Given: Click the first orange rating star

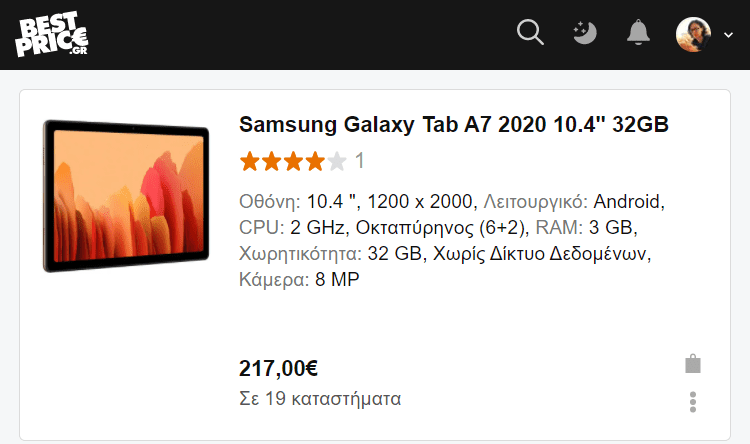Looking at the screenshot, I should pyautogui.click(x=249, y=161).
